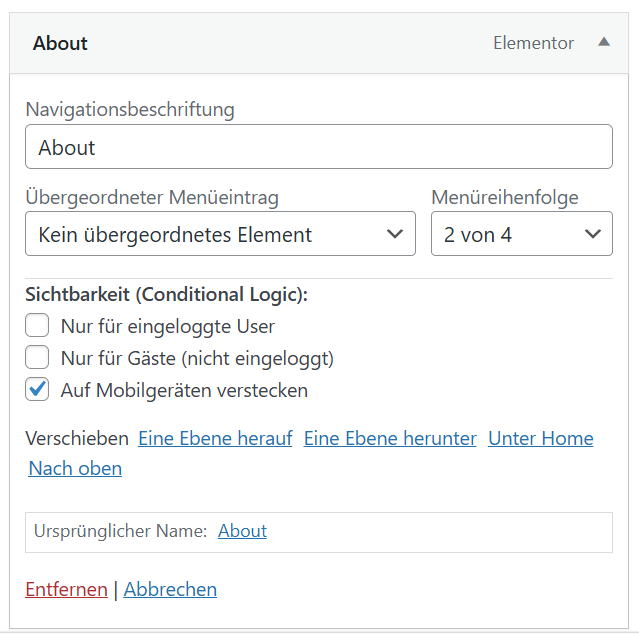Uncheck Auf Mobilgeräten verstecken

[37, 390]
